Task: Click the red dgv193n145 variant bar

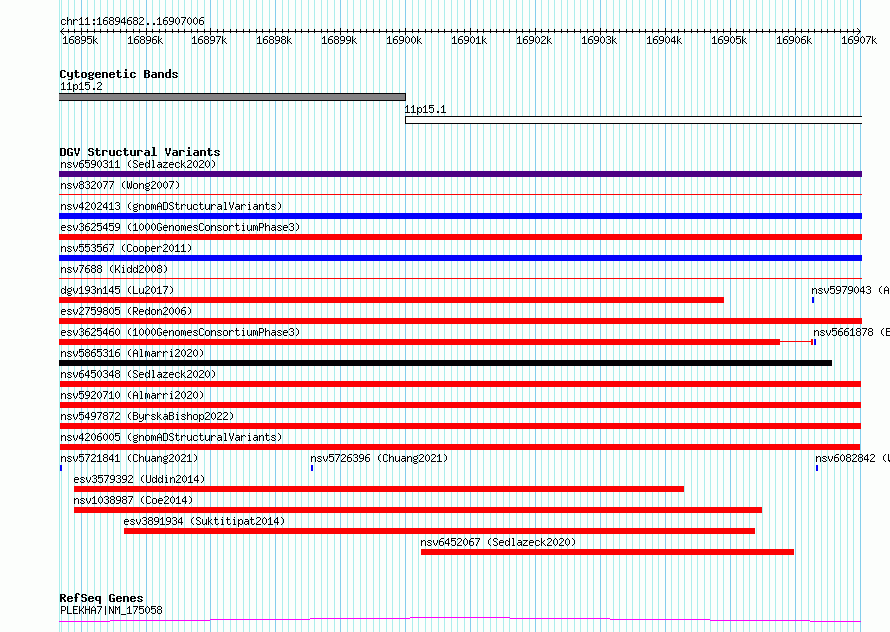Action: pyautogui.click(x=391, y=300)
